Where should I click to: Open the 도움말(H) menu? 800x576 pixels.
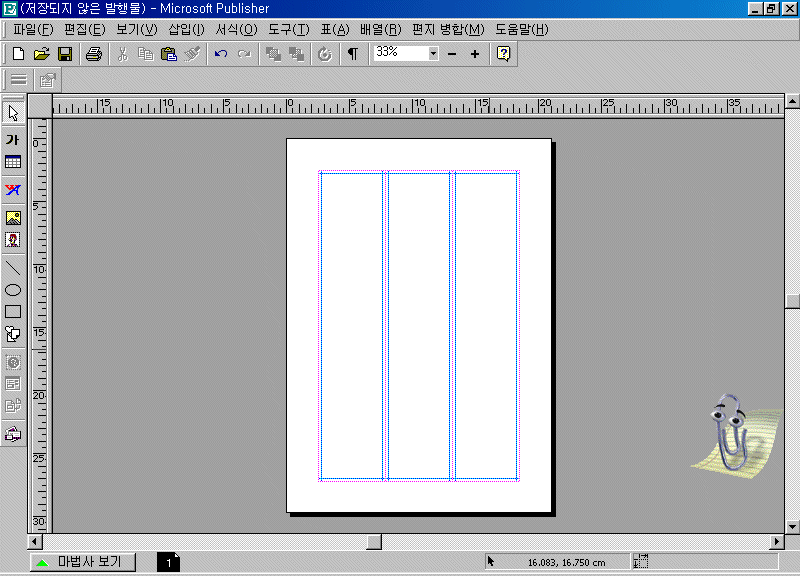pos(521,30)
